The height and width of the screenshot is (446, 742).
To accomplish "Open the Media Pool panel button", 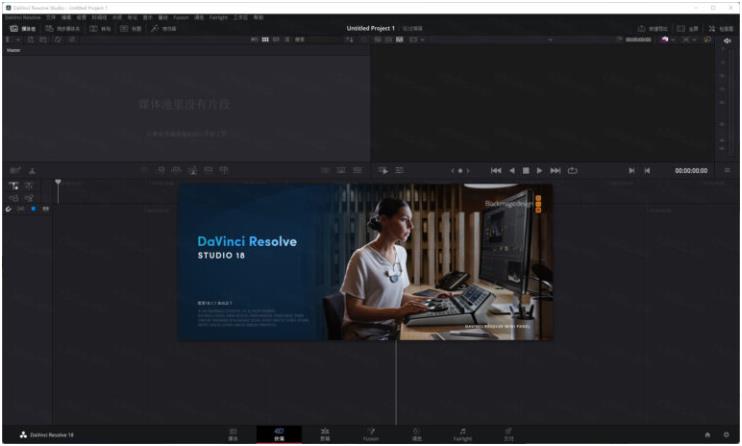I will (23, 28).
